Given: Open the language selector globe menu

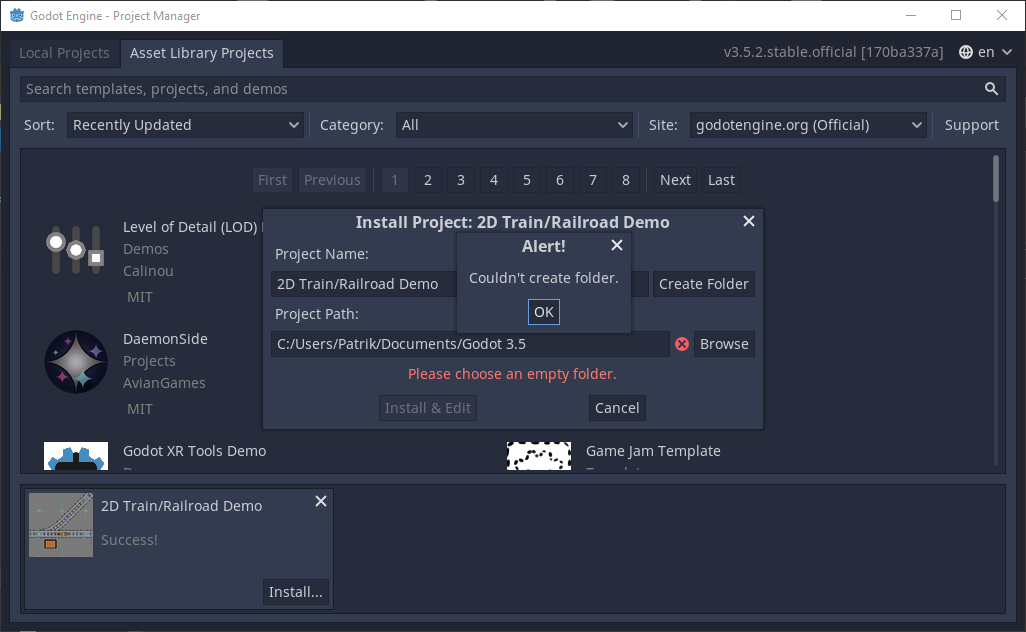Looking at the screenshot, I should tap(985, 52).
